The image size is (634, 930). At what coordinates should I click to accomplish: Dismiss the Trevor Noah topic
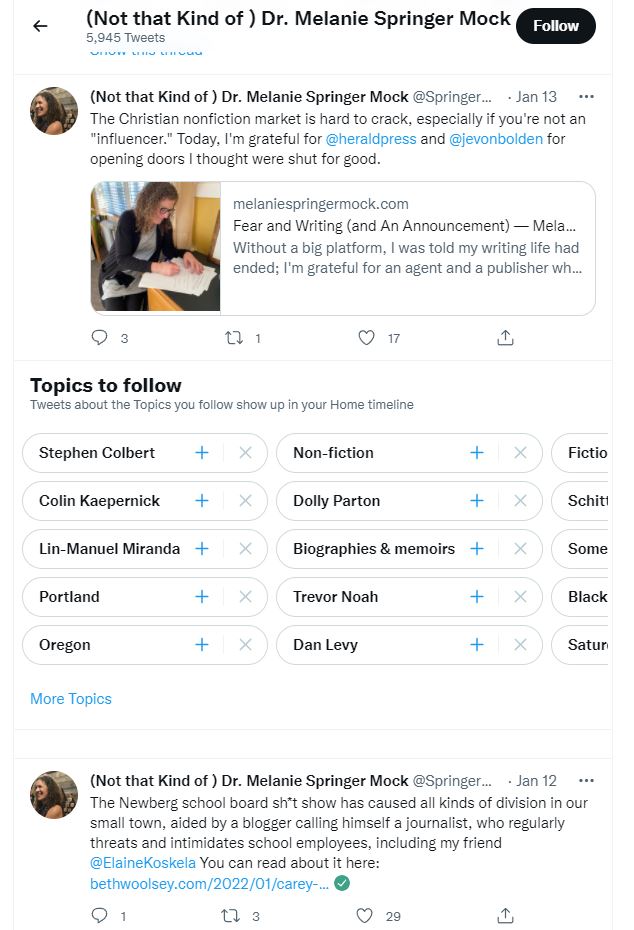[x=520, y=597]
